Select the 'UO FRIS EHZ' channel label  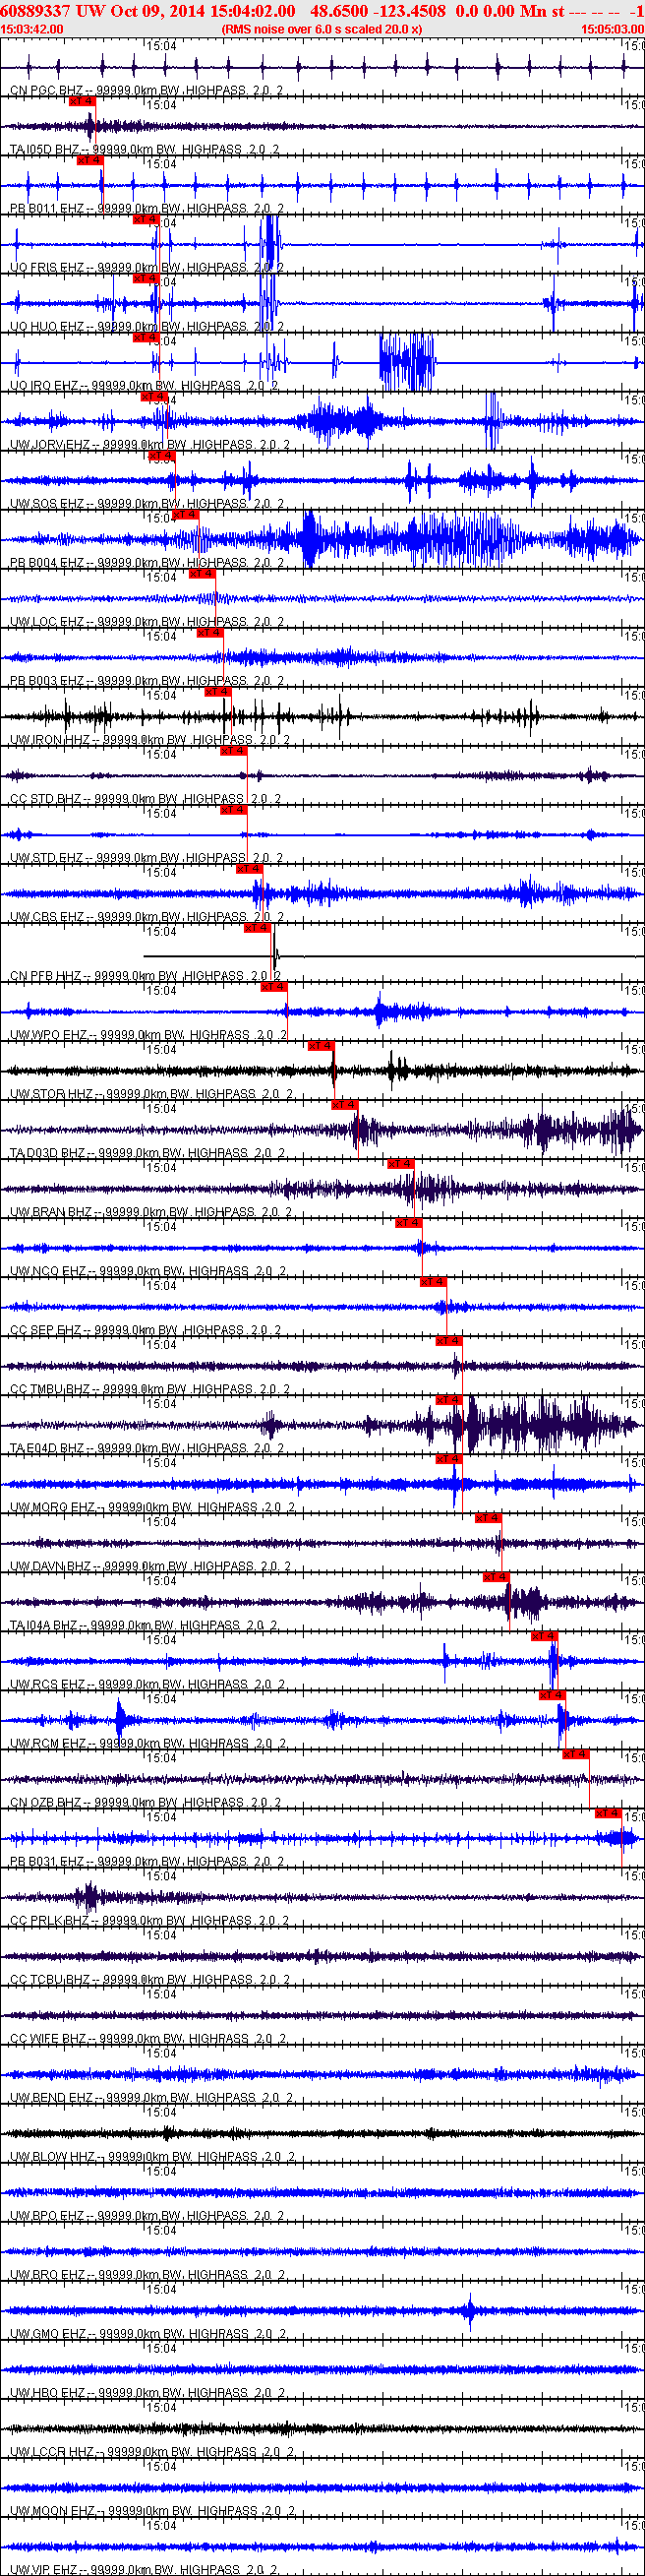47,268
